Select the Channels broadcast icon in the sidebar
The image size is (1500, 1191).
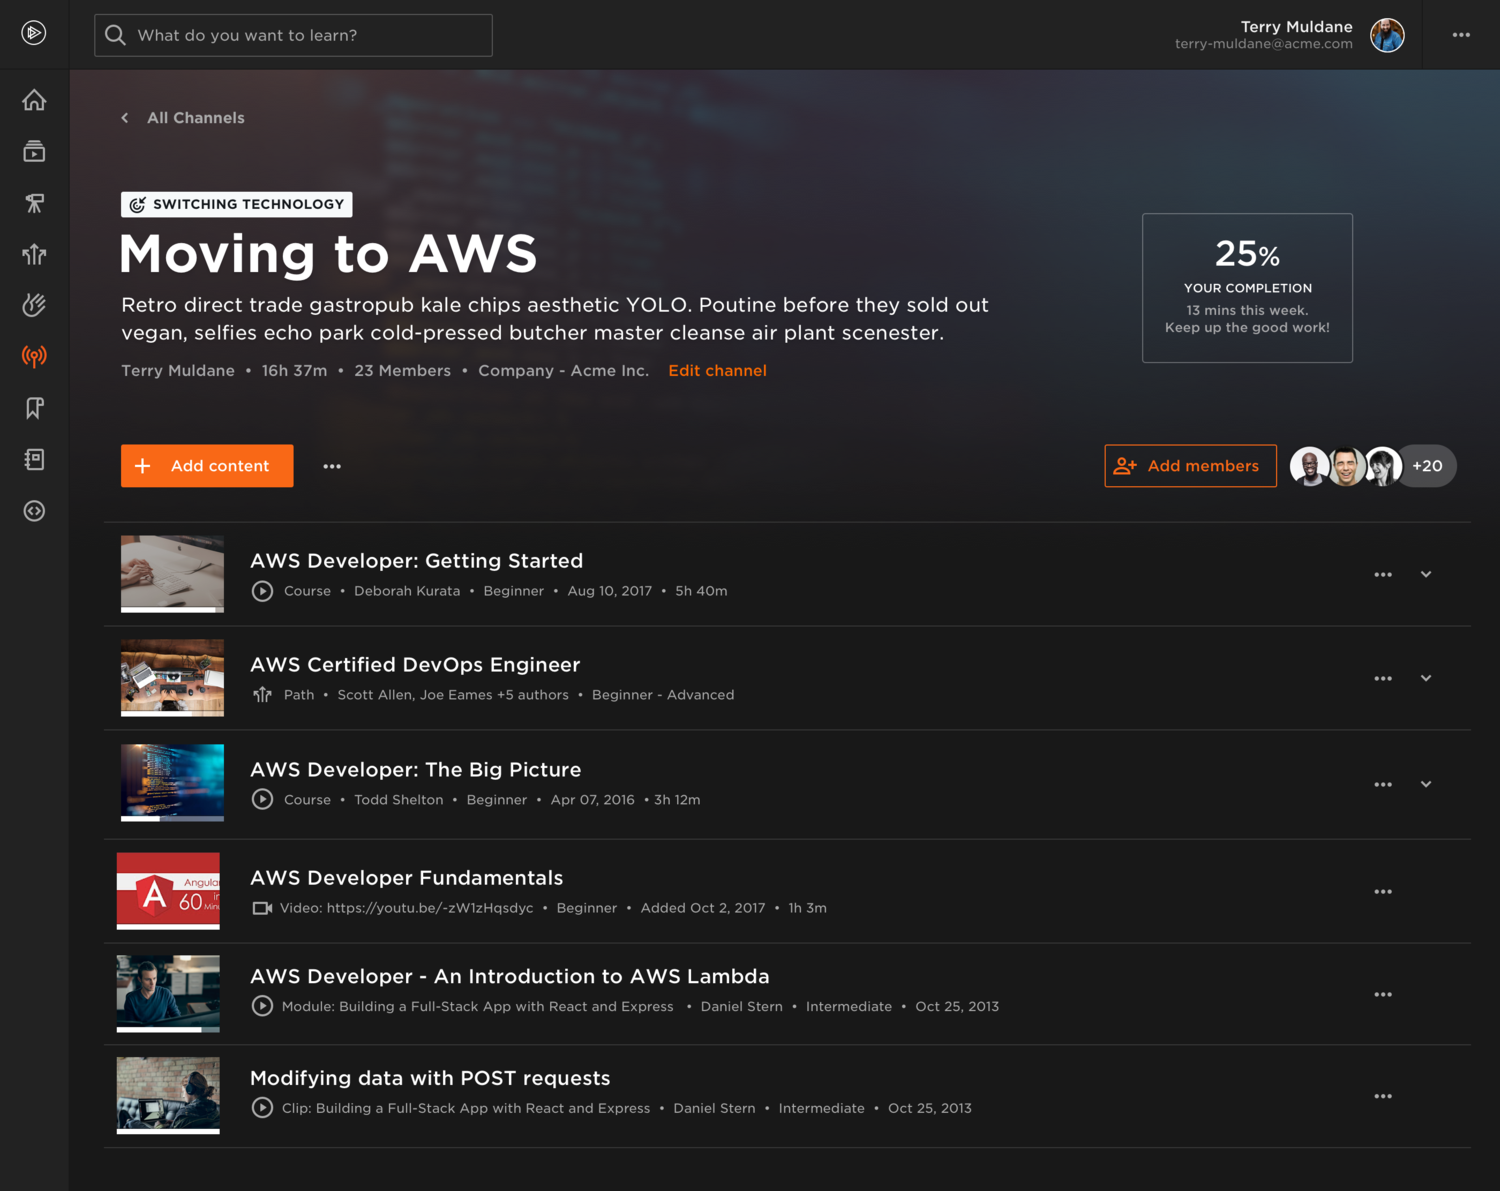tap(34, 356)
